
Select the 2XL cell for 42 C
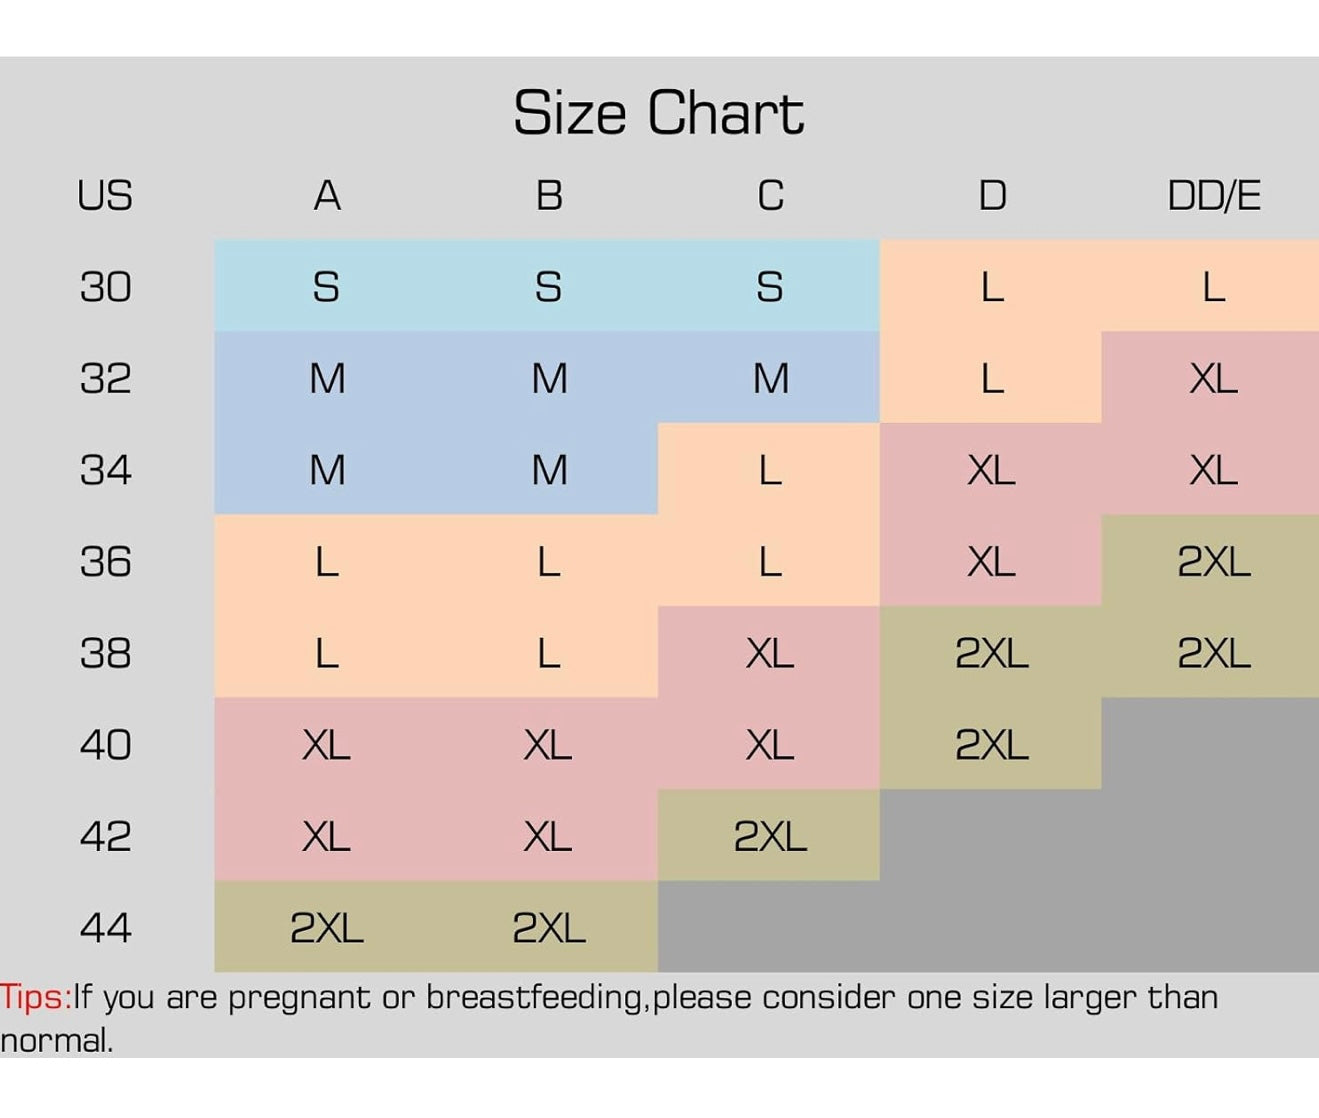(770, 836)
